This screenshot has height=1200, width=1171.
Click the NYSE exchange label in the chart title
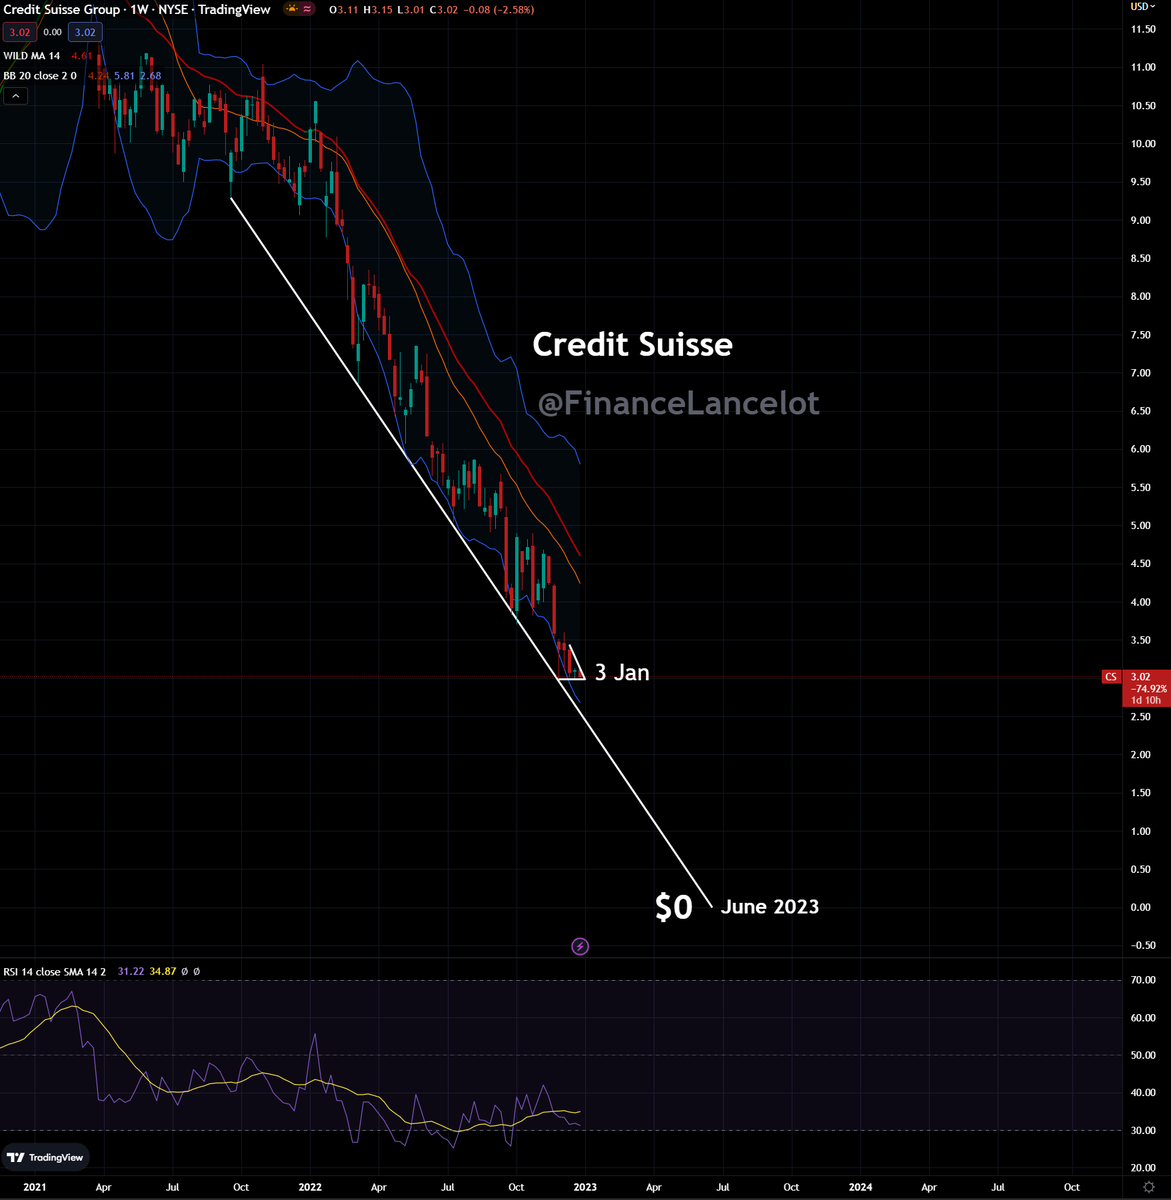pyautogui.click(x=172, y=9)
